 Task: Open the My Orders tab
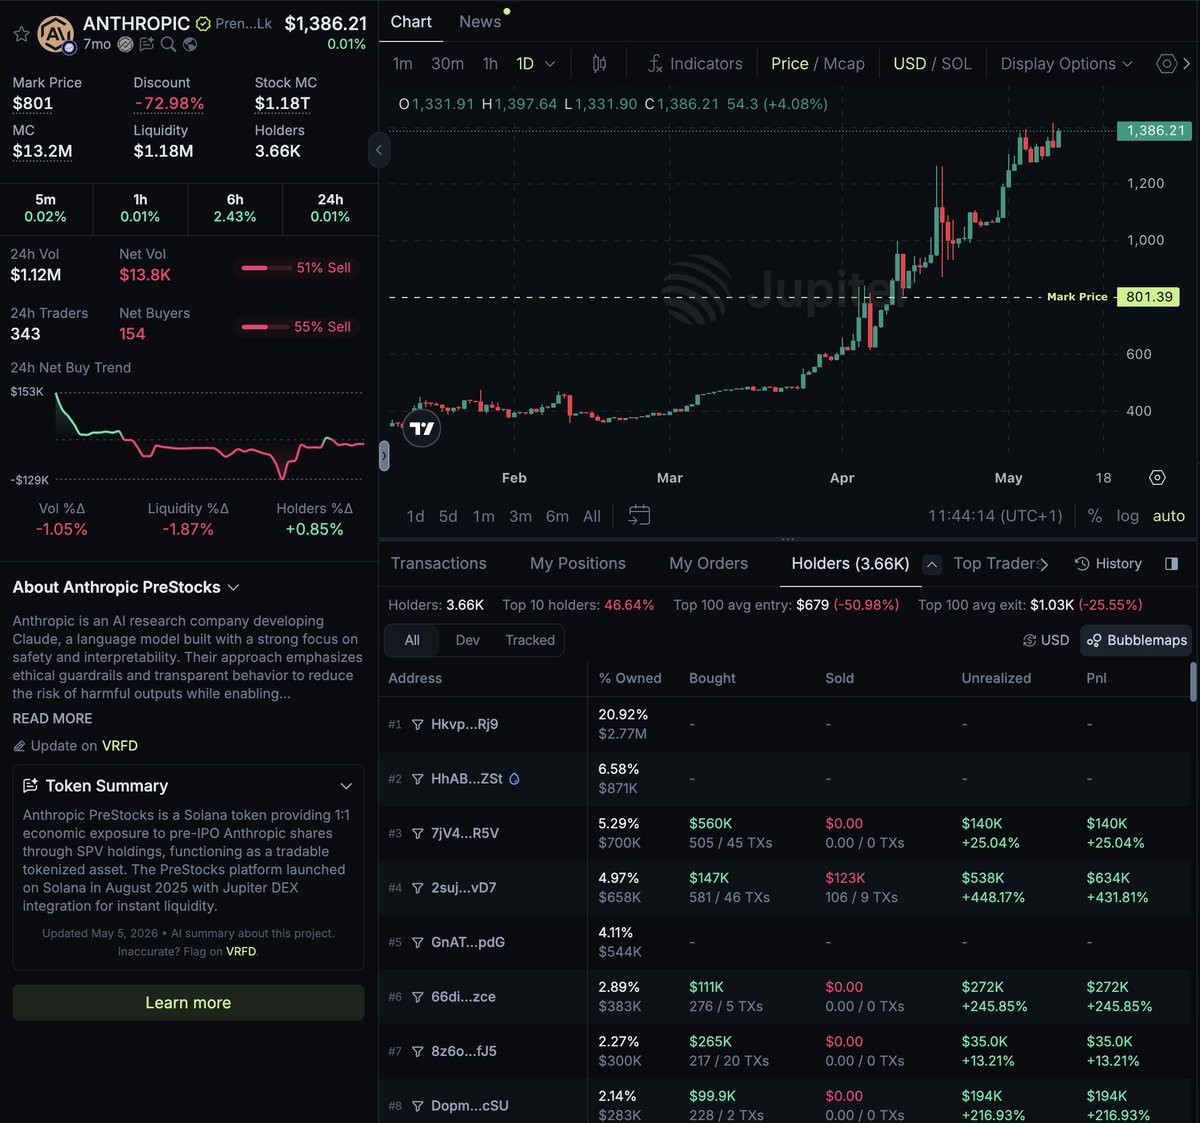[709, 564]
